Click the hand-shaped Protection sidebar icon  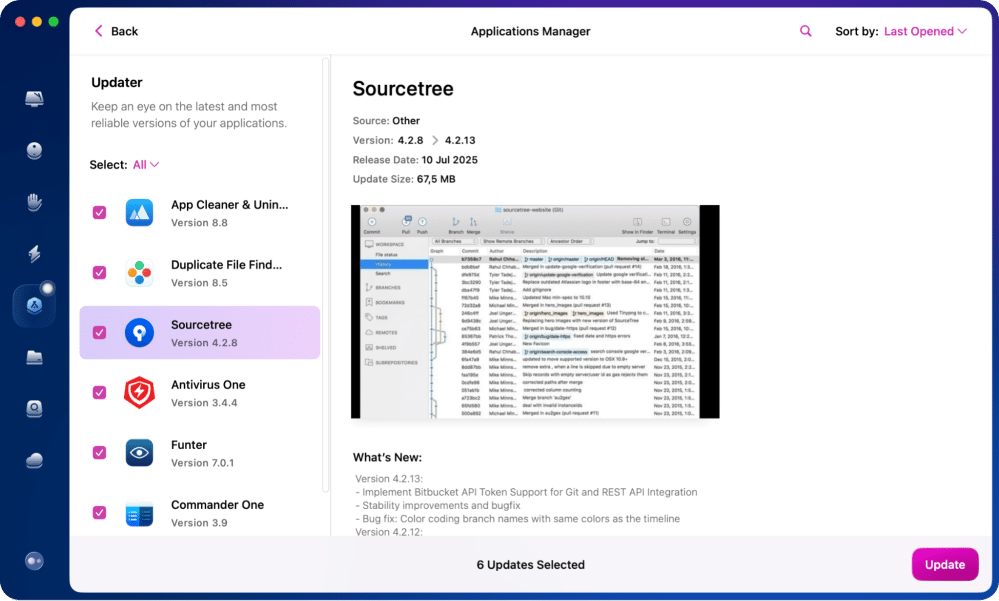tap(34, 203)
